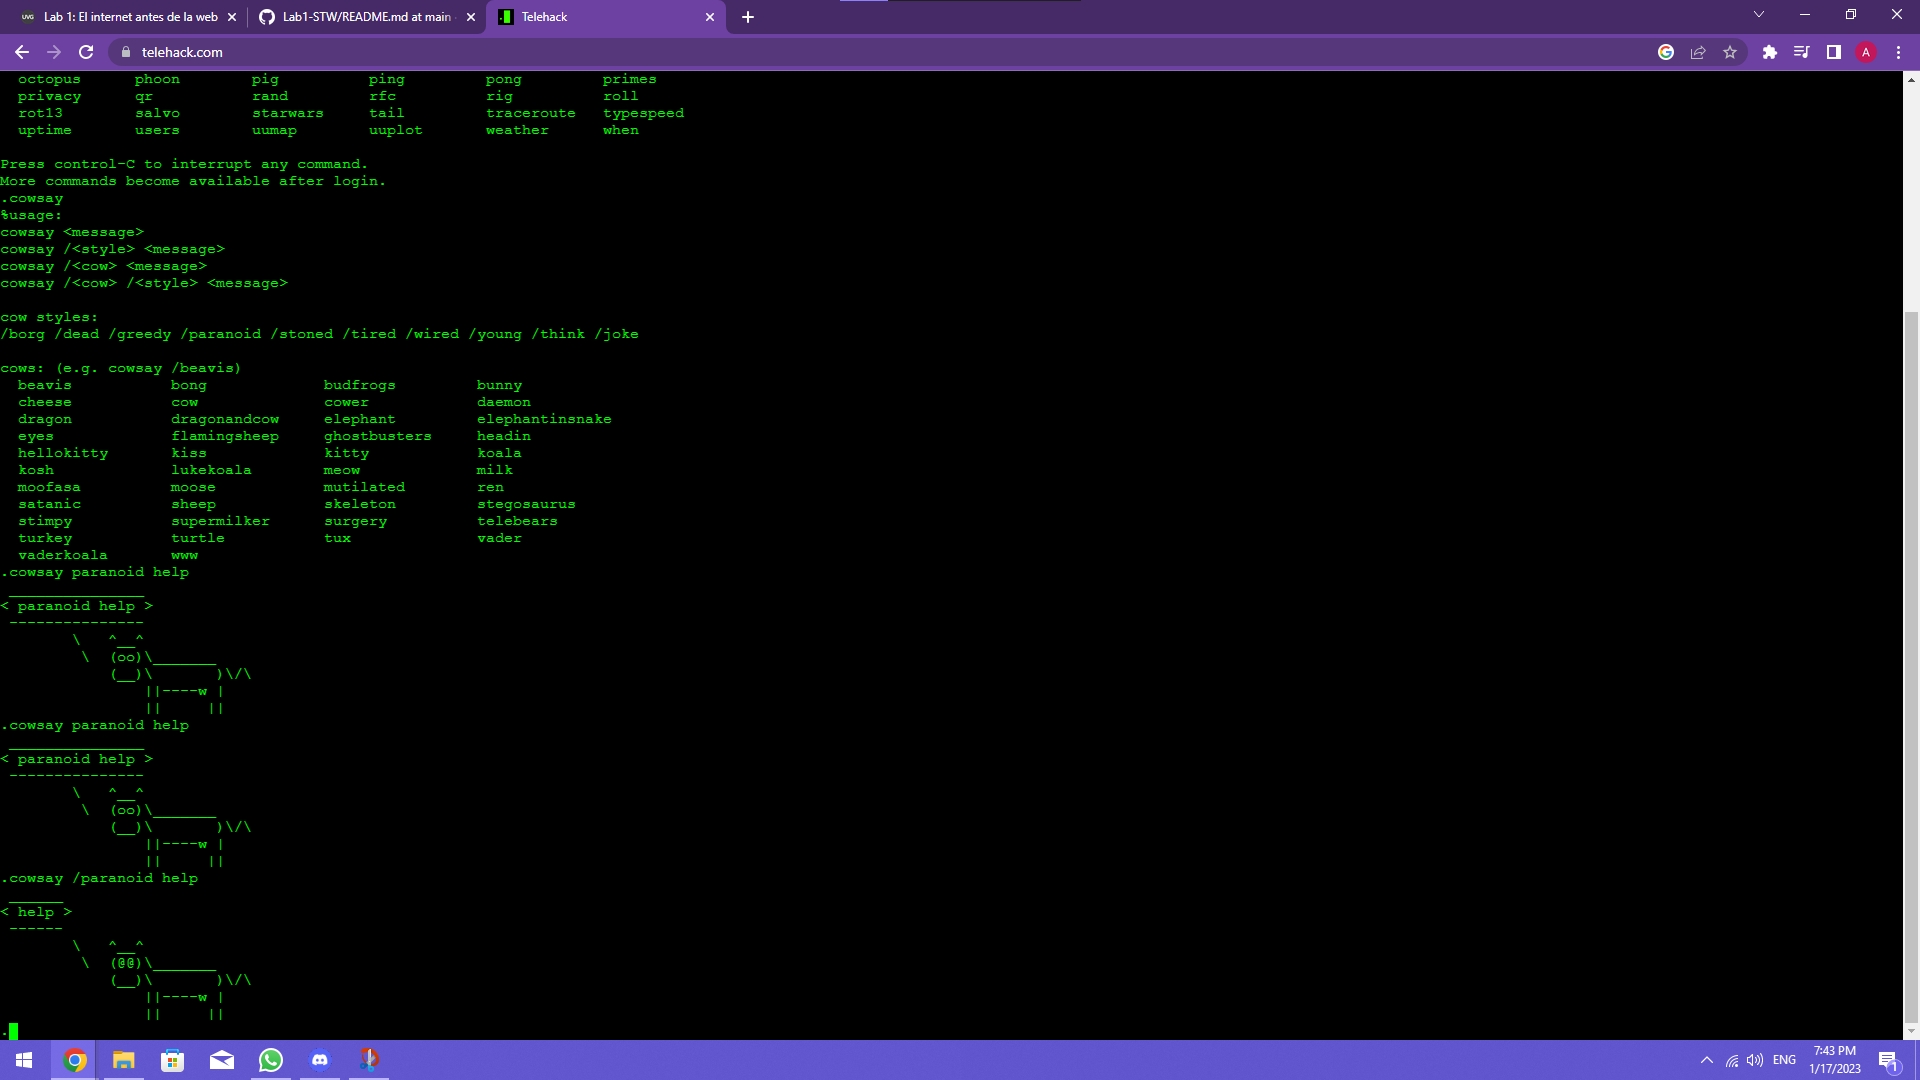Switch to Lab1-STW README GitHub tab
Viewport: 1920px width, 1080px height.
point(366,17)
